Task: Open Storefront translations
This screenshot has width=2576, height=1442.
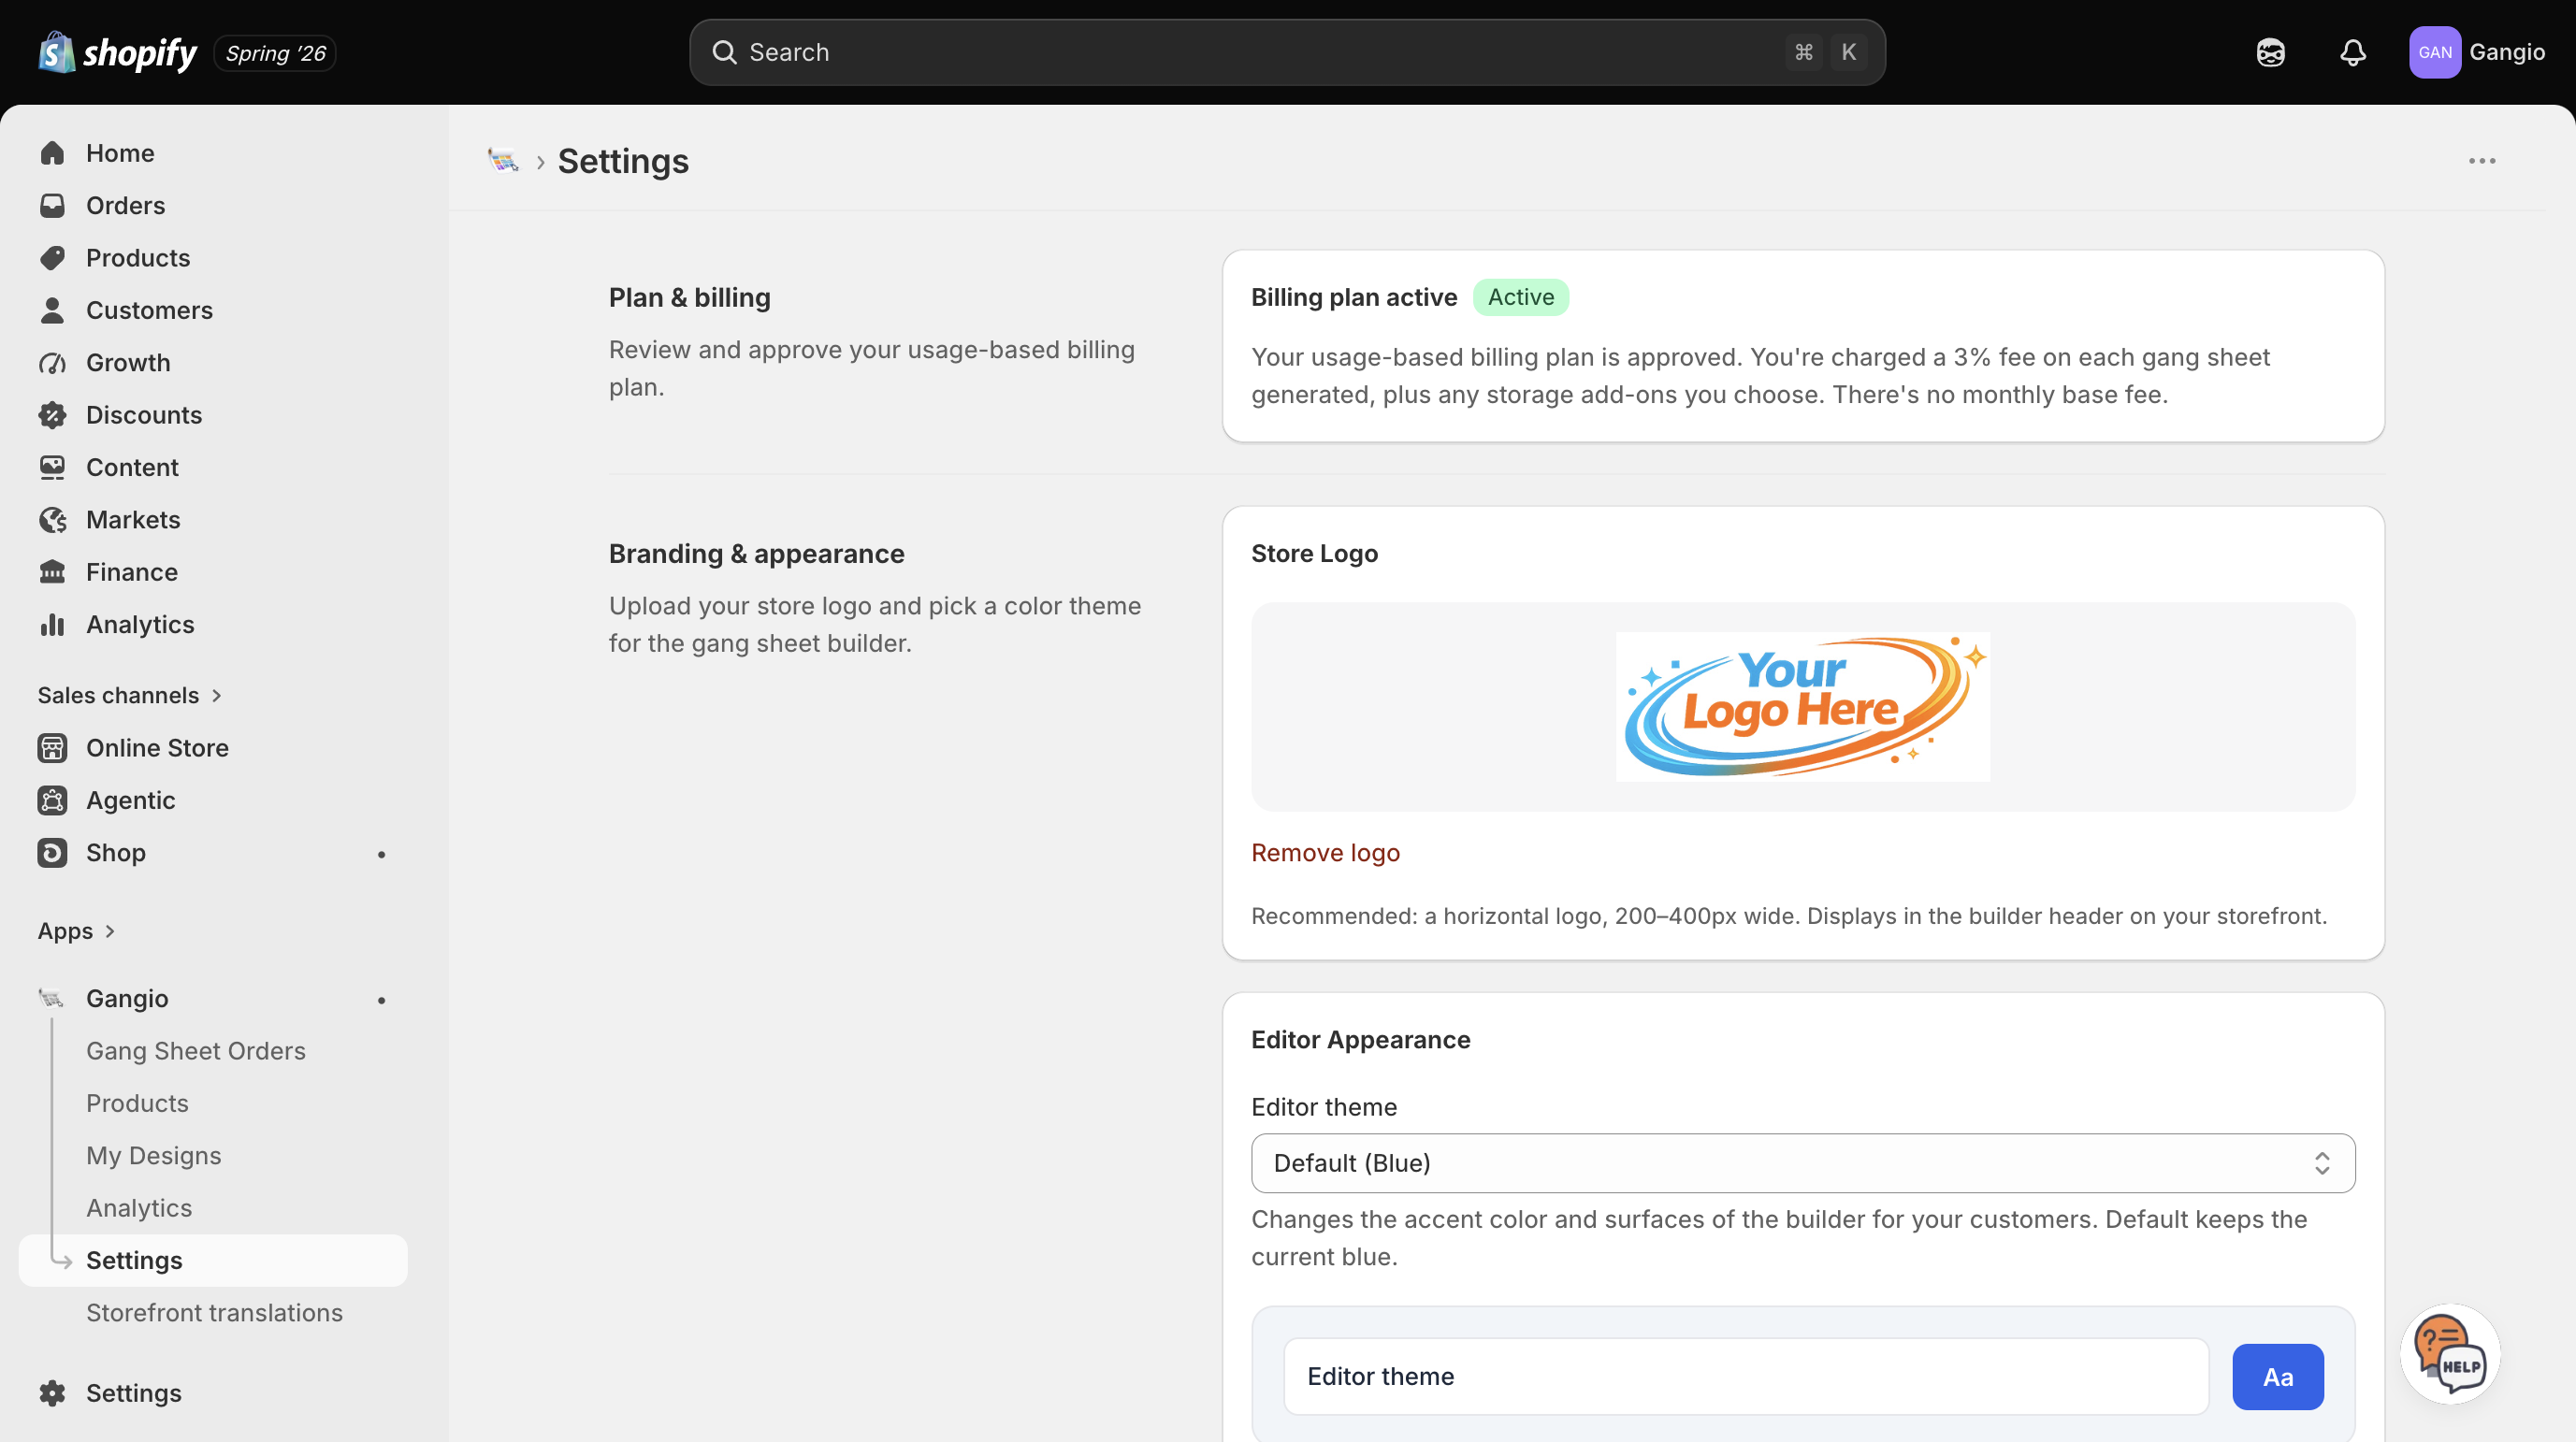Action: tap(214, 1313)
